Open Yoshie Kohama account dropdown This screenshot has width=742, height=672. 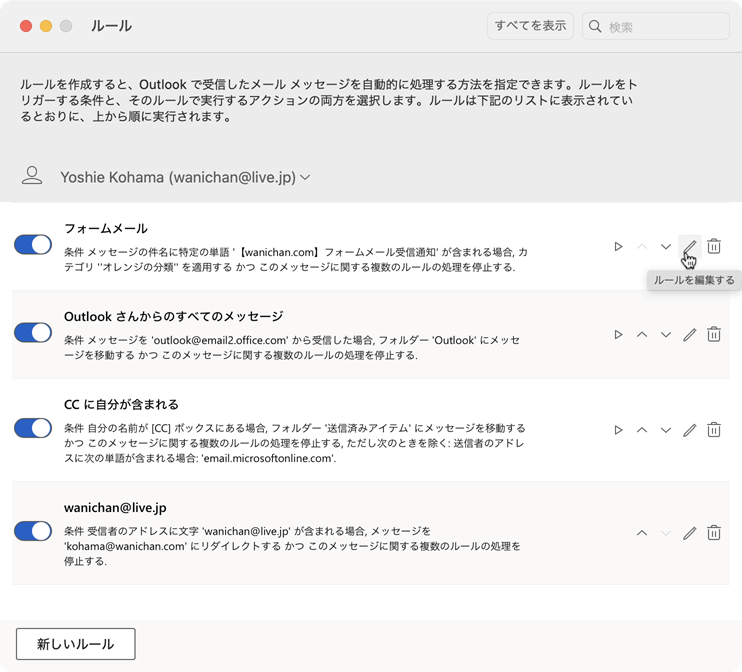(185, 177)
